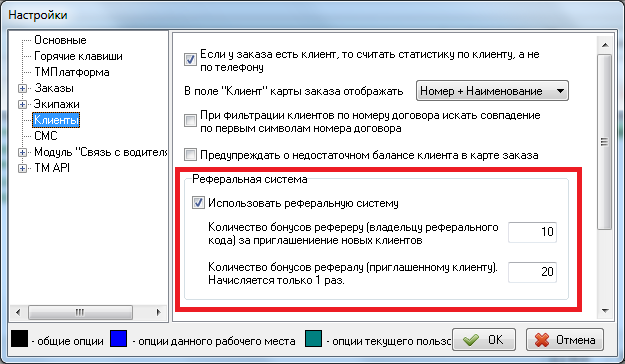Screen dimensions: 625x364
Task: Click the referral bonus field showing 20
Action: click(x=532, y=272)
